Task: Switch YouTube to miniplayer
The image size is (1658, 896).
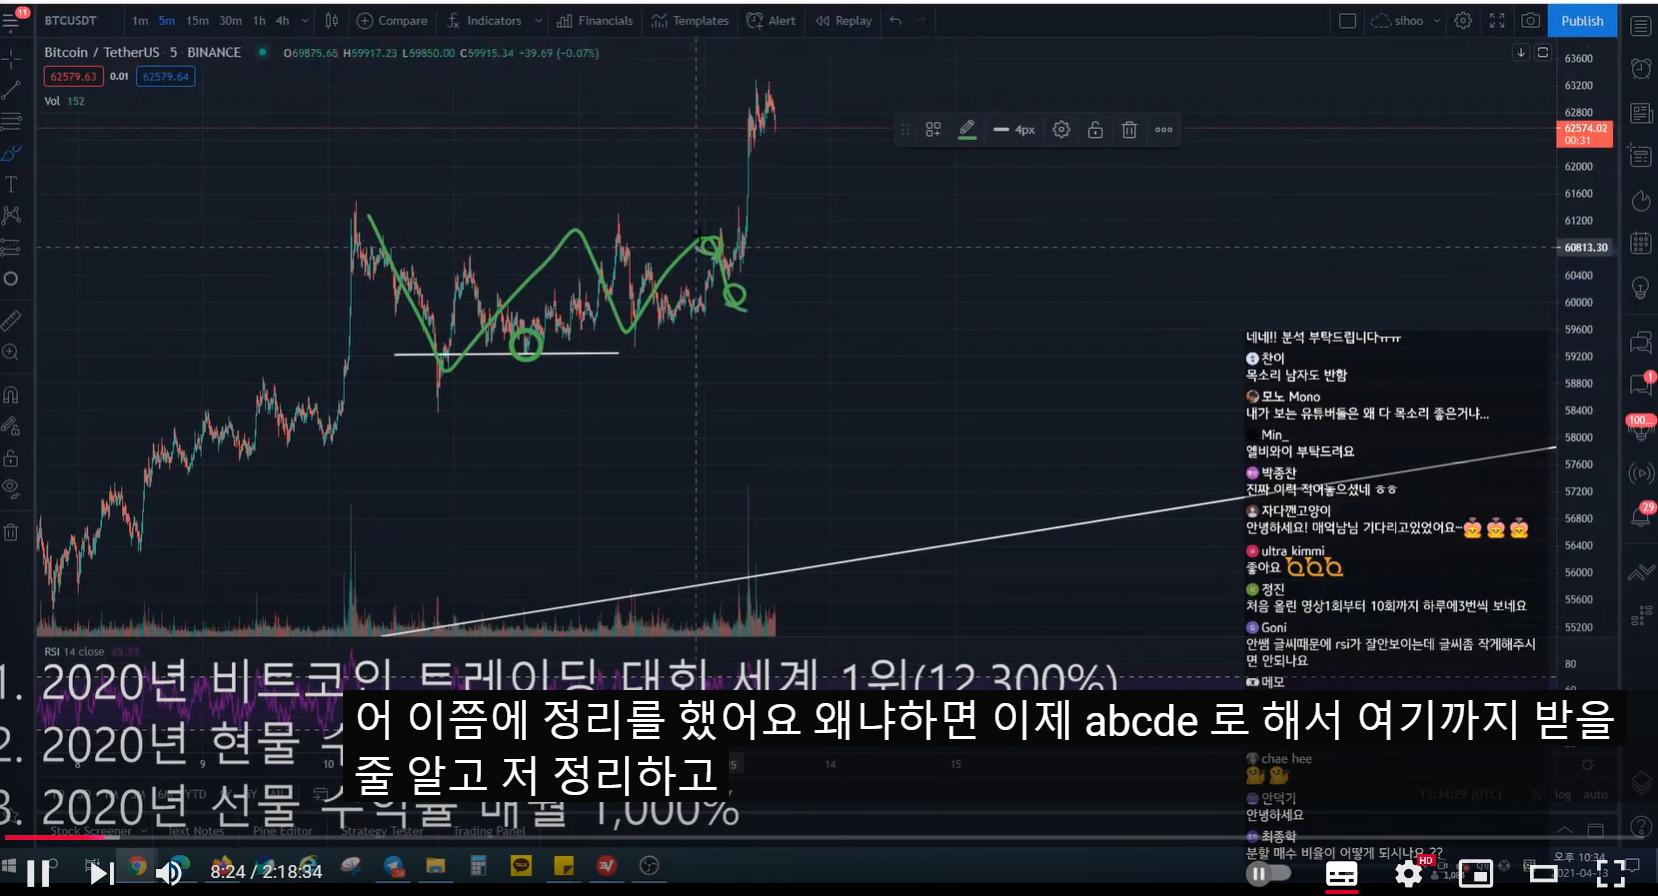Action: click(1475, 874)
